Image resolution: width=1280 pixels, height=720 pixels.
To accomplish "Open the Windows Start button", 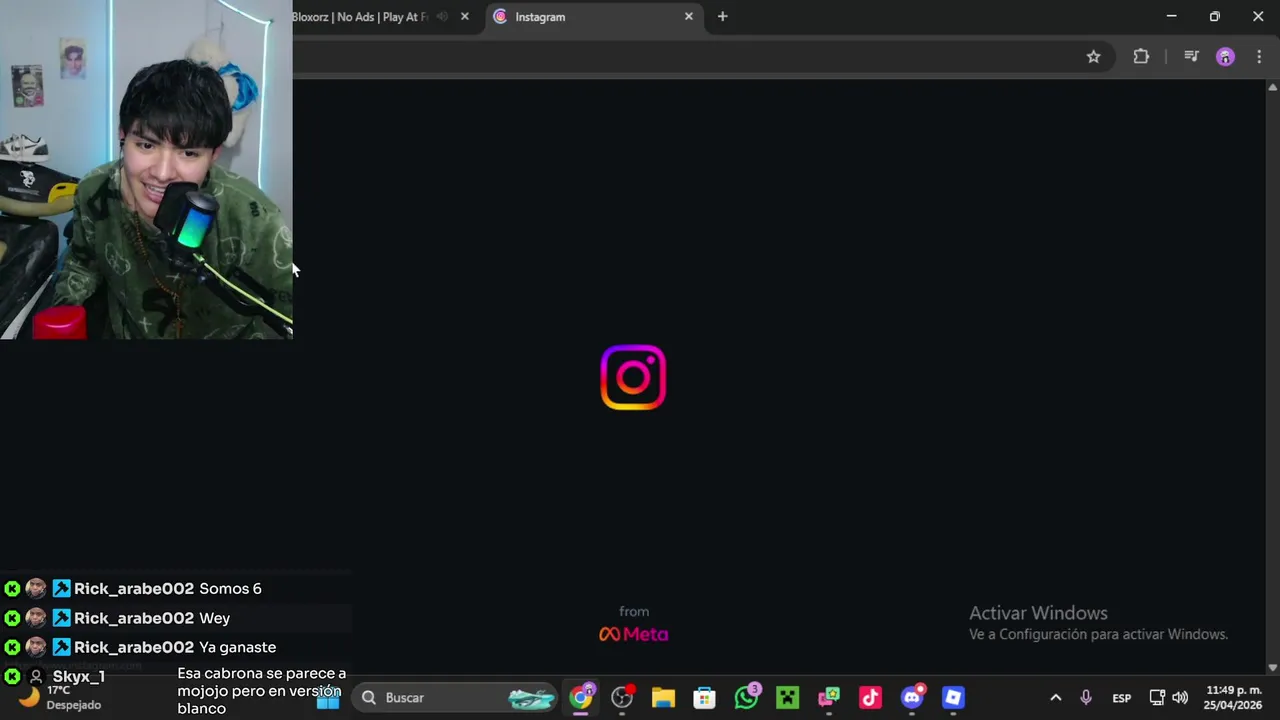I will pyautogui.click(x=328, y=698).
